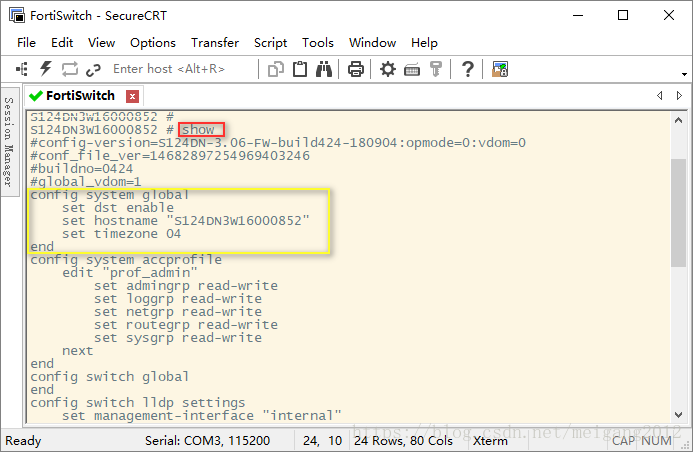The height and width of the screenshot is (452, 693).
Task: Open the Tools menu
Action: point(317,43)
